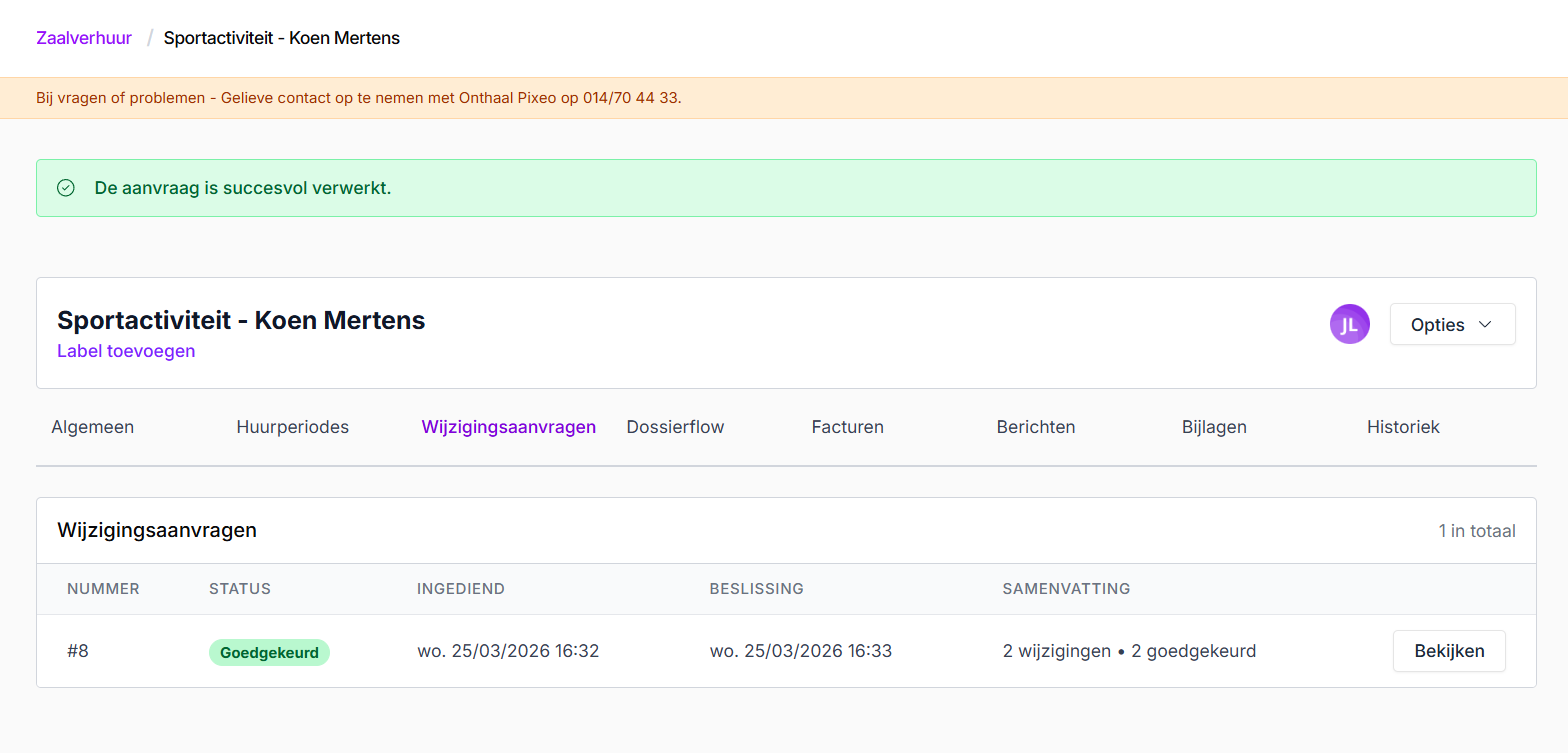The width and height of the screenshot is (1568, 753).
Task: Click Label toevoegen link
Action: point(126,351)
